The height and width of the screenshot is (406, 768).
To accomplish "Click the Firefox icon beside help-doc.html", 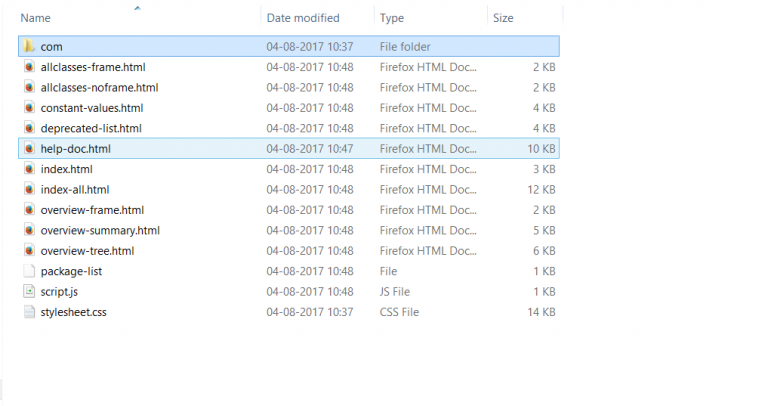I will 29,148.
